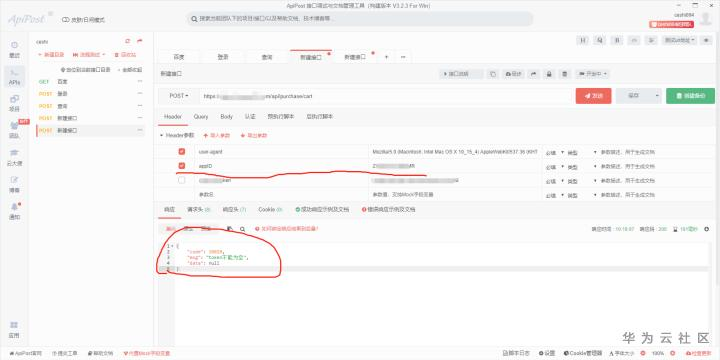Switch to the 查询 request tab

tap(267, 57)
